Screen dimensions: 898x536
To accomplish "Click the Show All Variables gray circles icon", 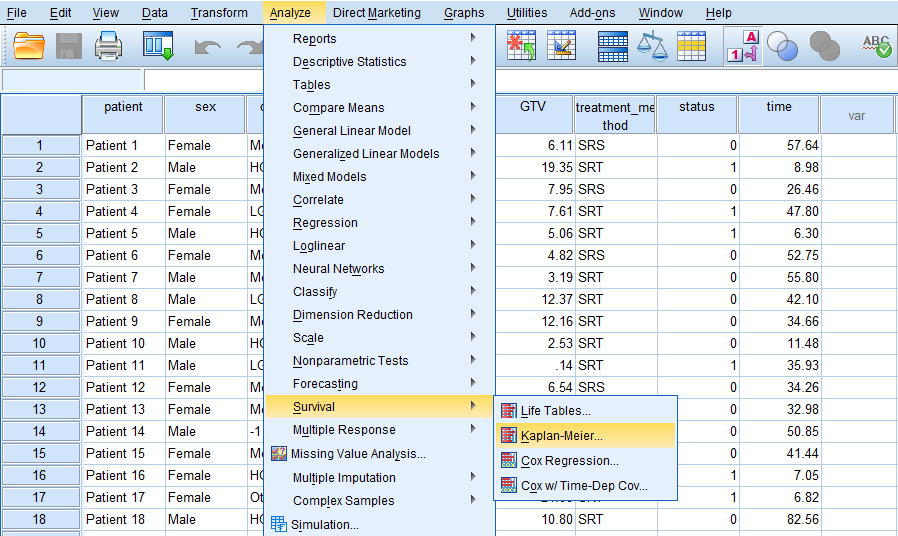I will pos(825,46).
